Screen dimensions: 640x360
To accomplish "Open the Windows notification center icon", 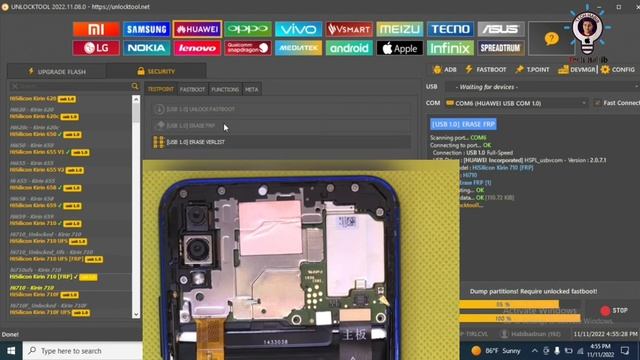I will pyautogui.click(x=624, y=351).
